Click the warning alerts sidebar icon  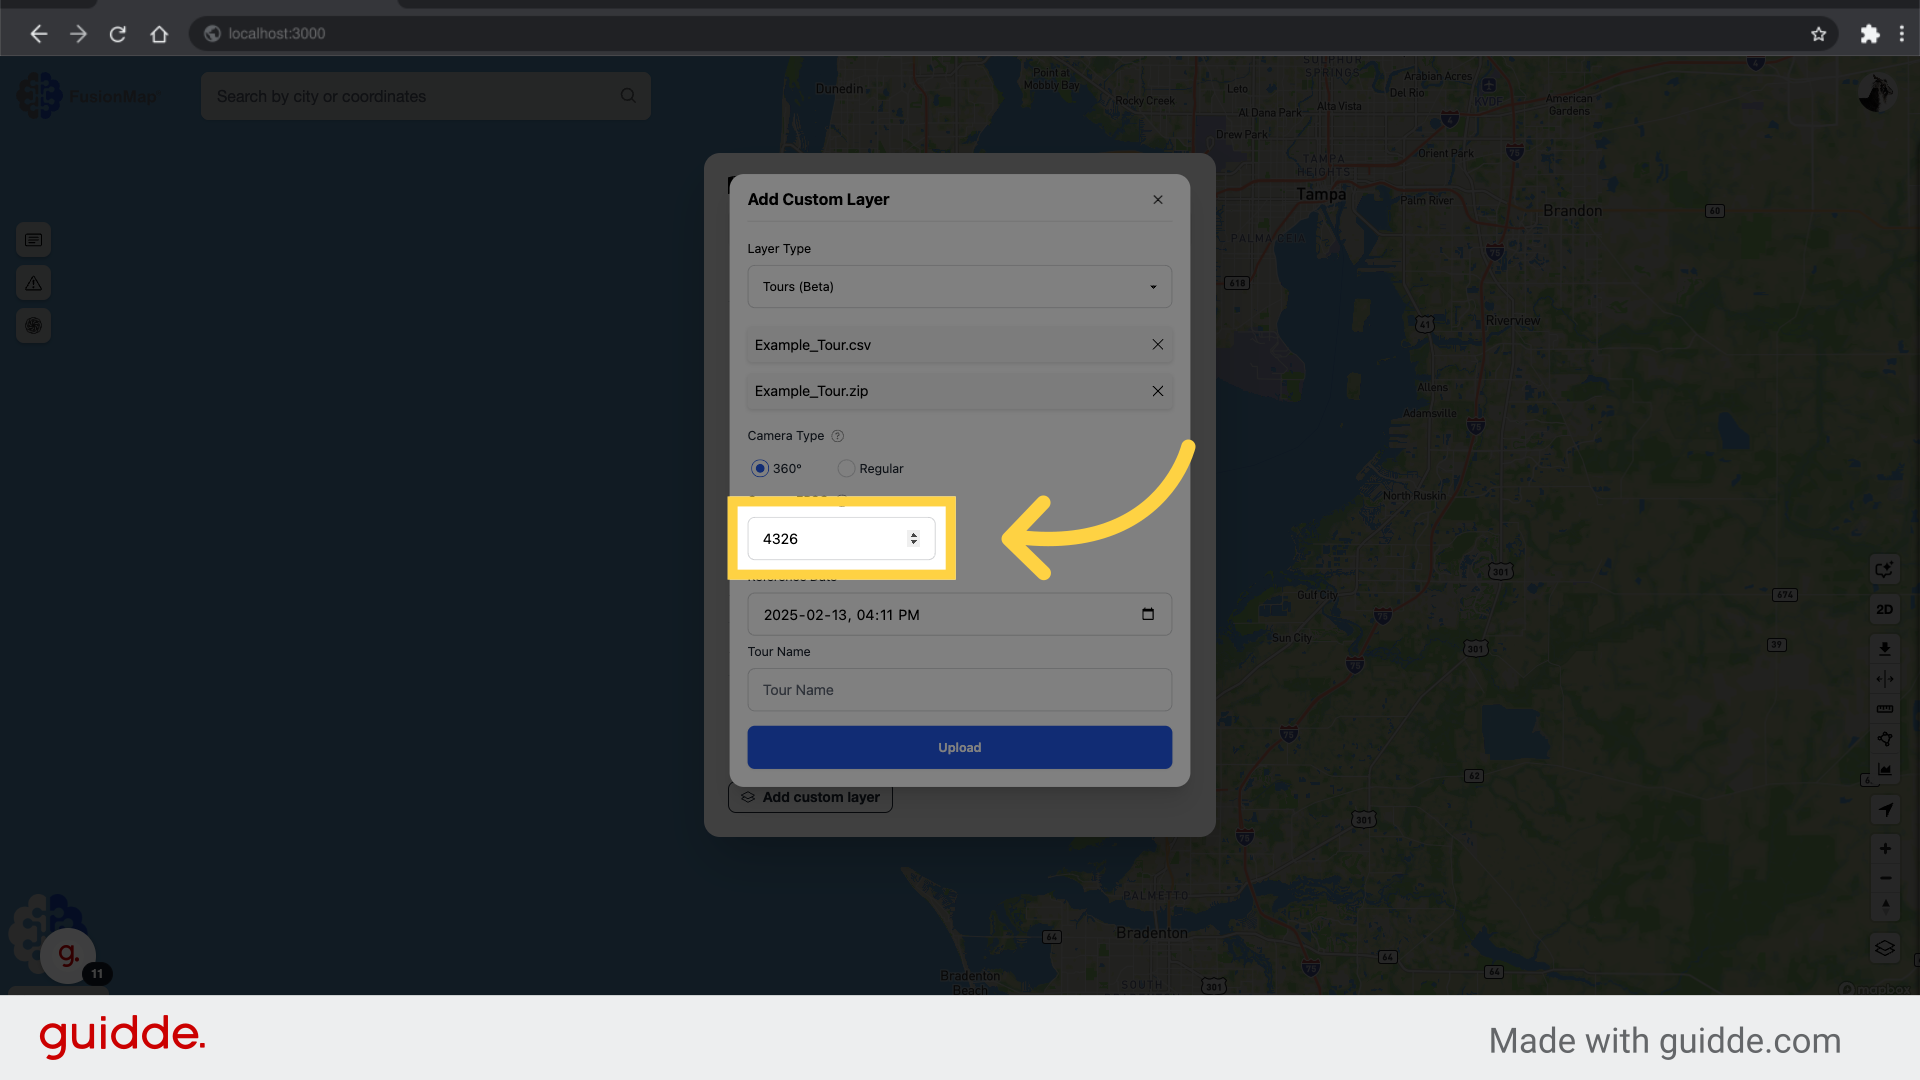[33, 283]
